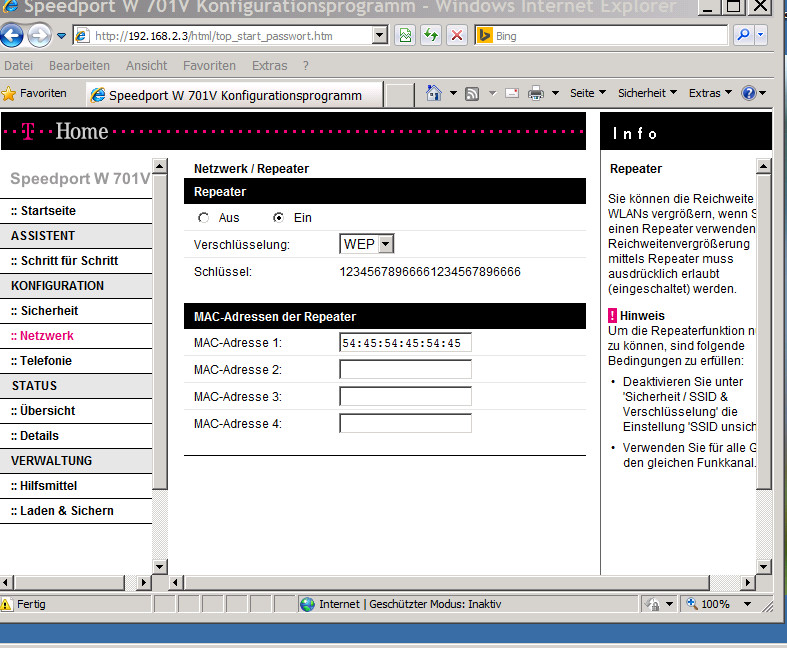
Task: Click the Bing search input box
Action: (610, 36)
